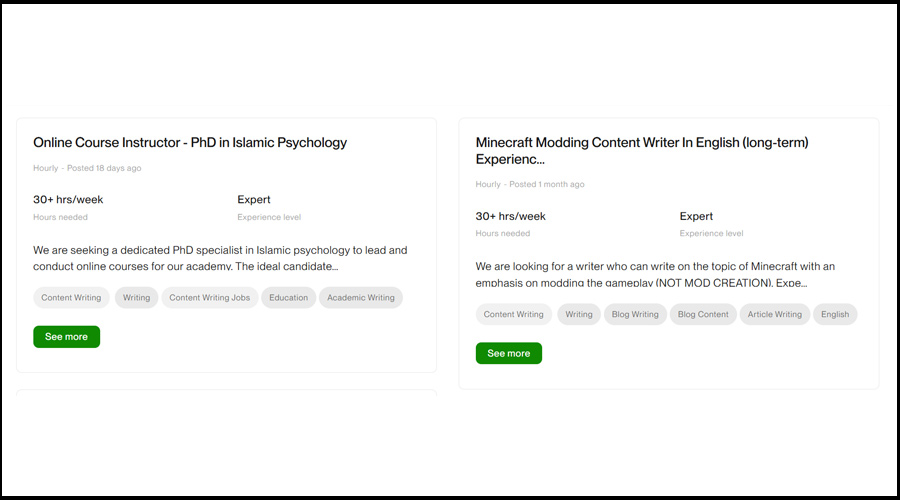Choose the Blog Writing tag
This screenshot has height=500, width=900.
[635, 315]
